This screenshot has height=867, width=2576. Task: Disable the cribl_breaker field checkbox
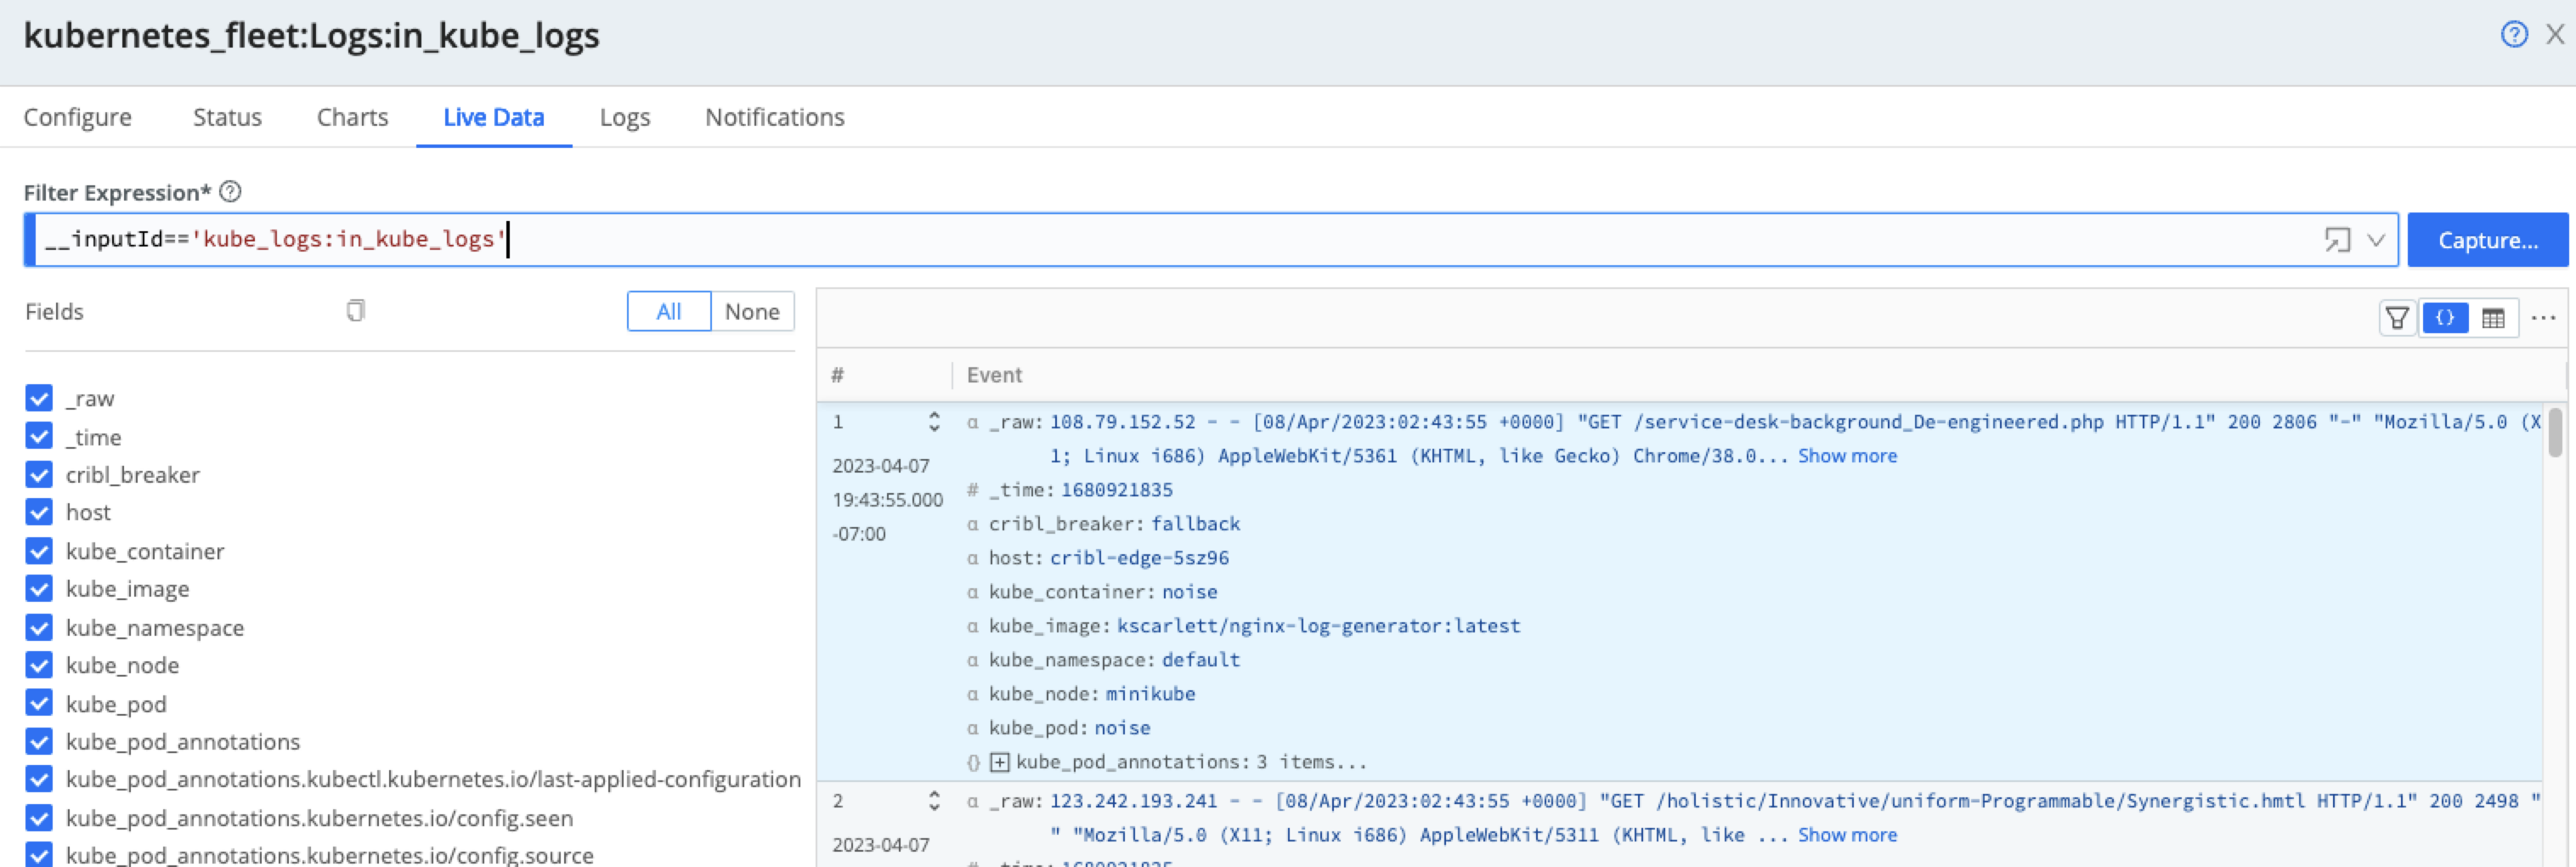(x=39, y=474)
